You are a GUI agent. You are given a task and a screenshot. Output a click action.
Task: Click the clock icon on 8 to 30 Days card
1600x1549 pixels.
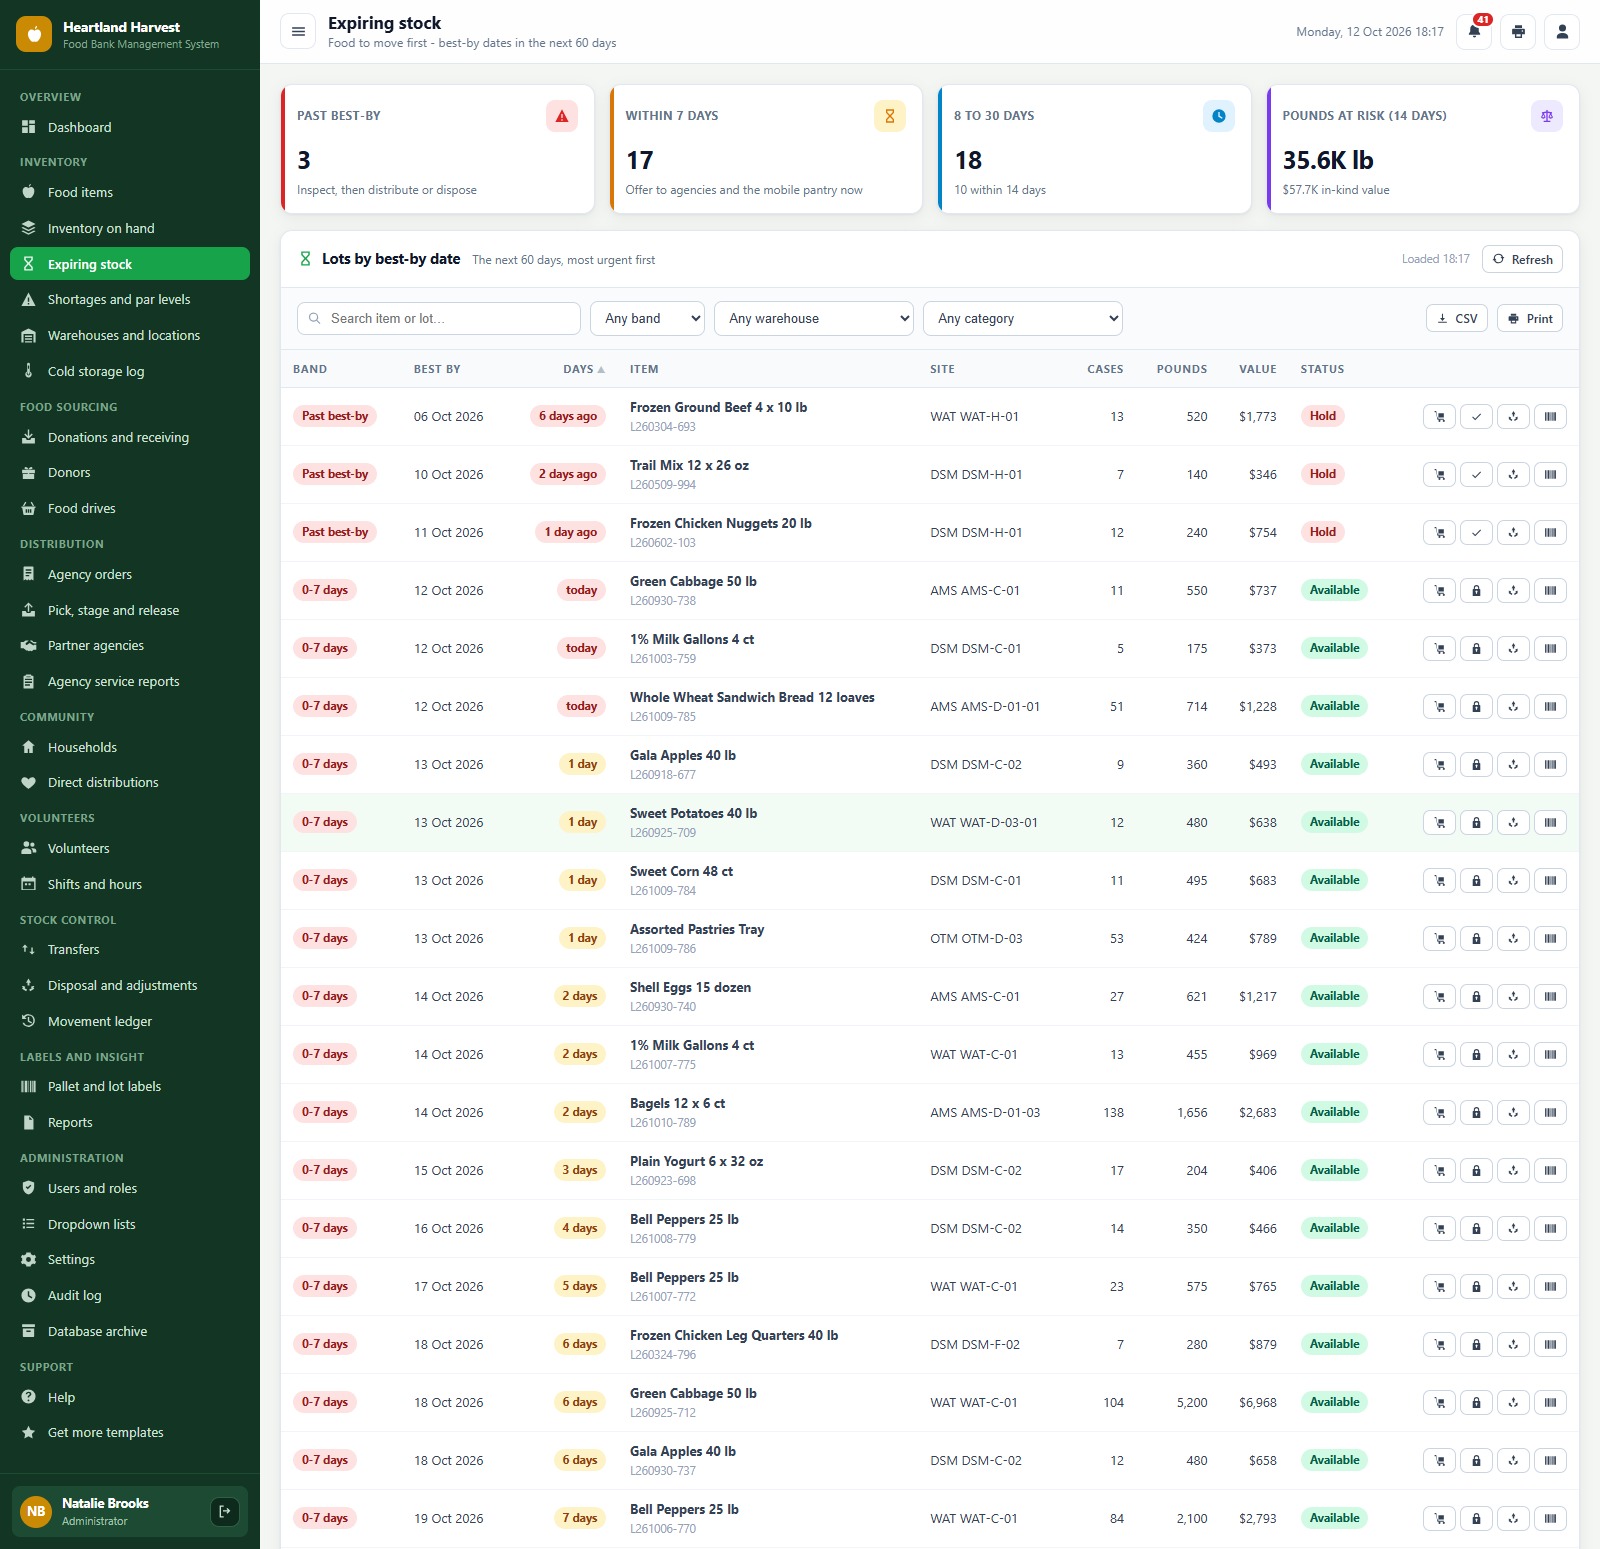pos(1219,116)
